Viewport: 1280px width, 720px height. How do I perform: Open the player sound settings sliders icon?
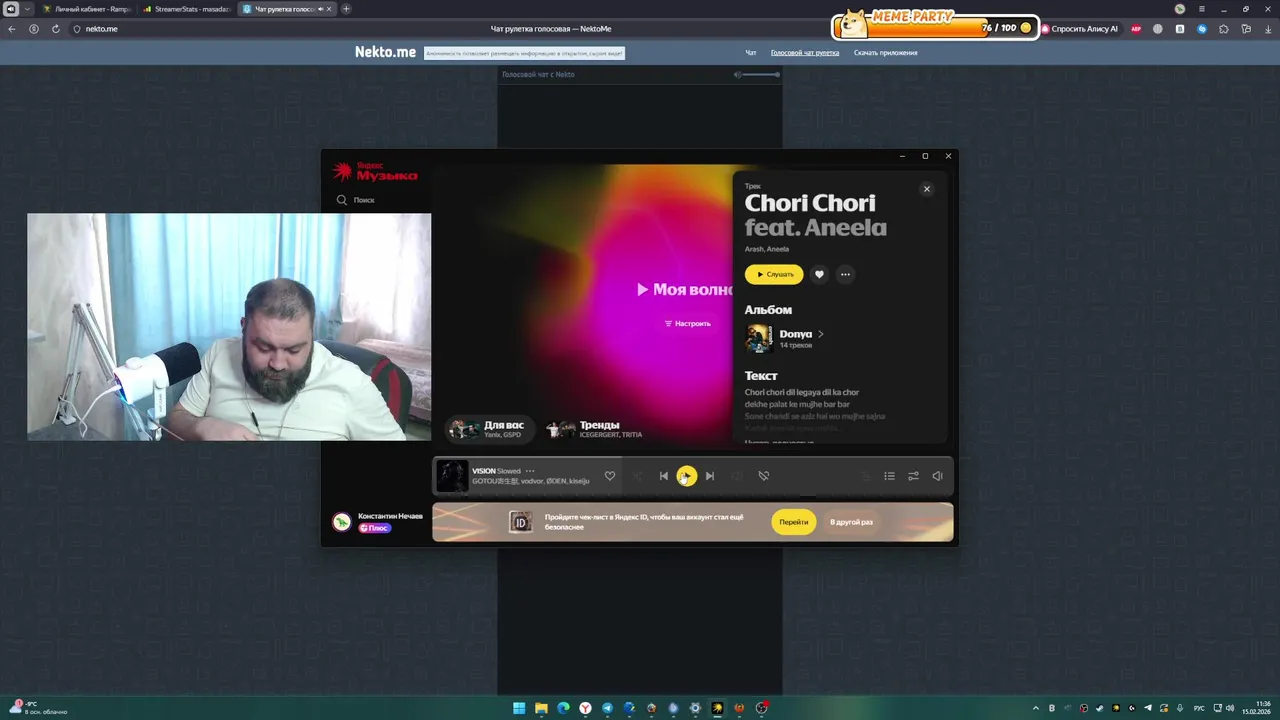coord(913,476)
